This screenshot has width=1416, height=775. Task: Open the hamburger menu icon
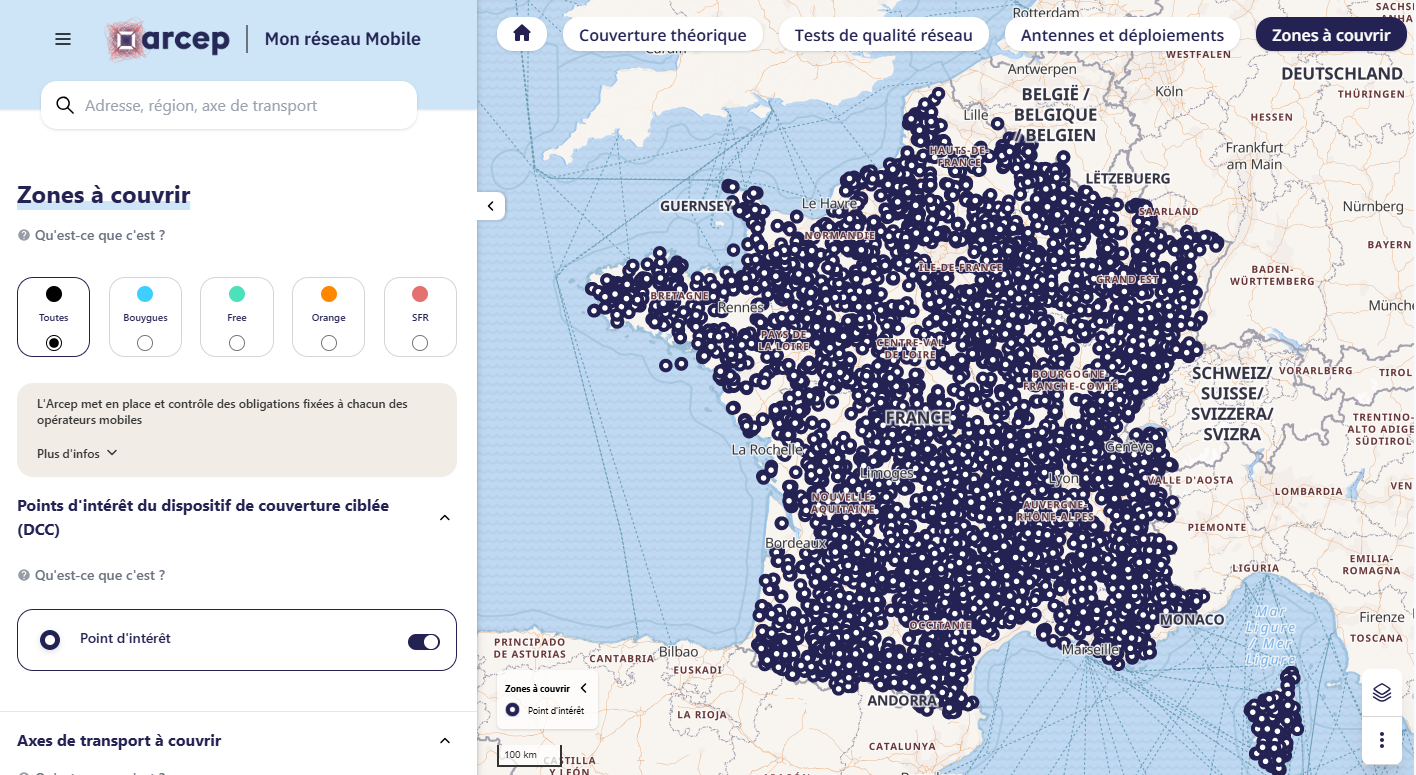pos(63,39)
